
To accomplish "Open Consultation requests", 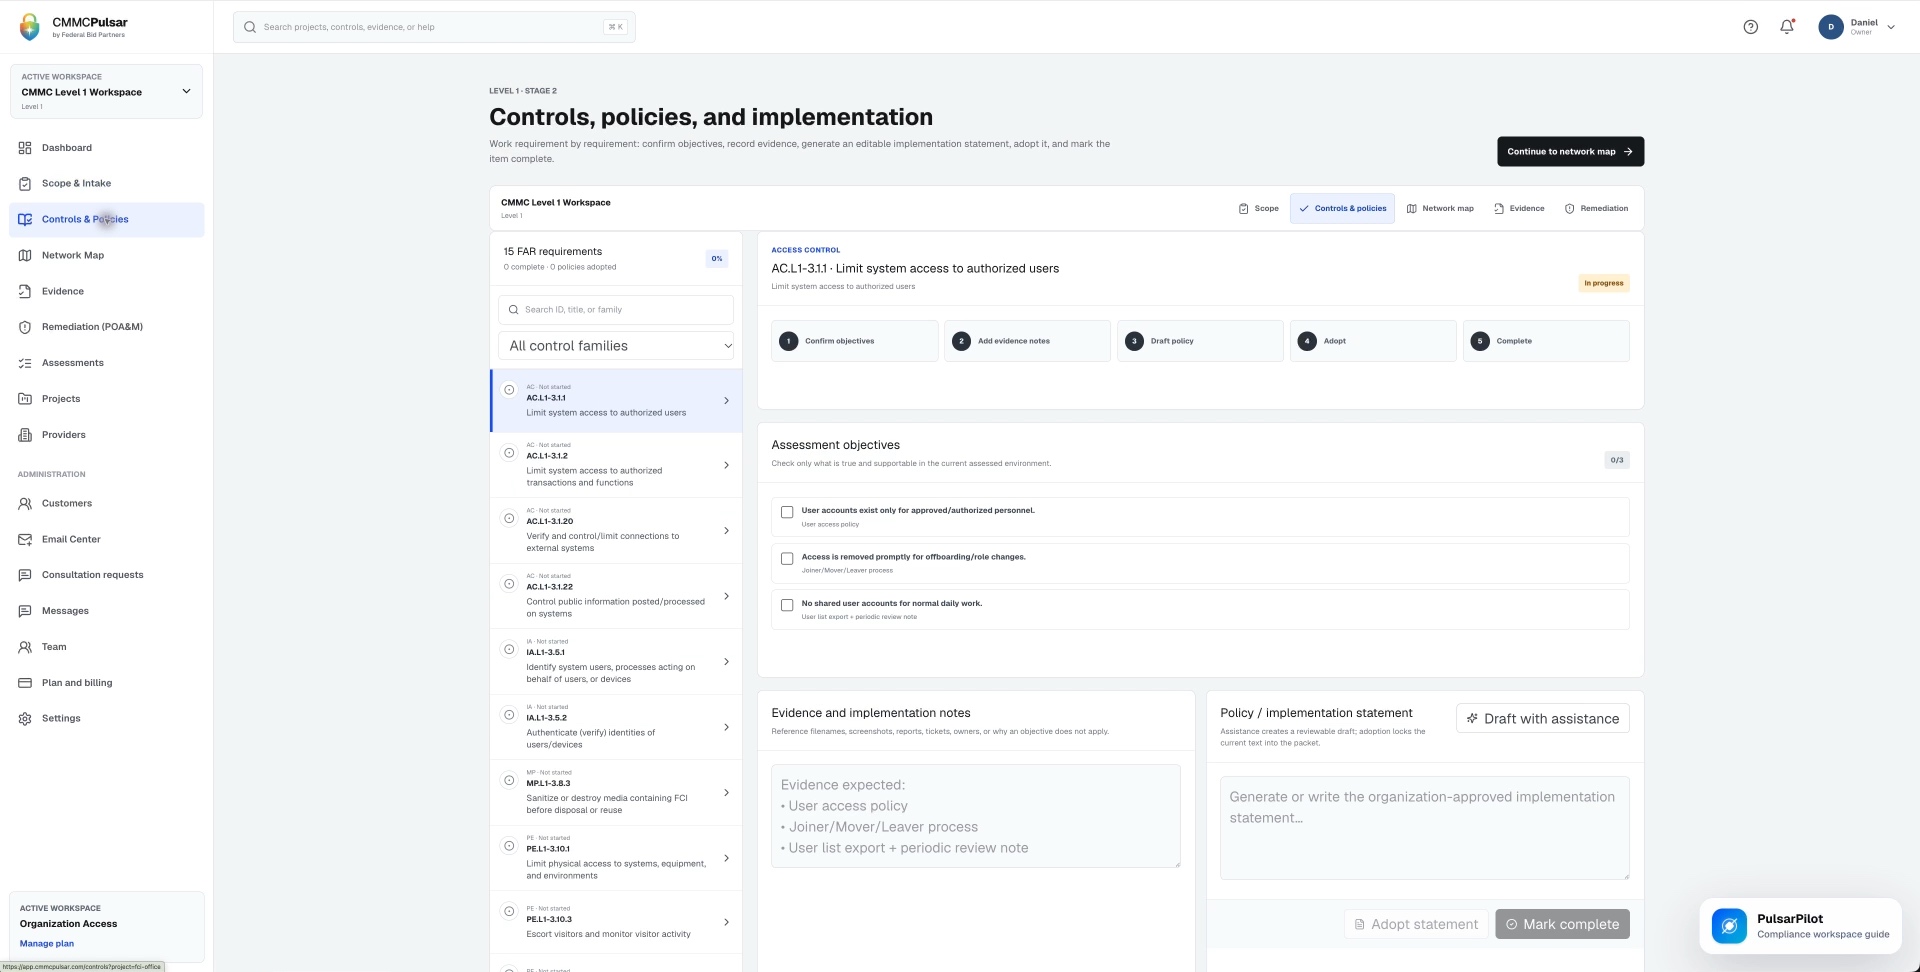I will (x=106, y=575).
